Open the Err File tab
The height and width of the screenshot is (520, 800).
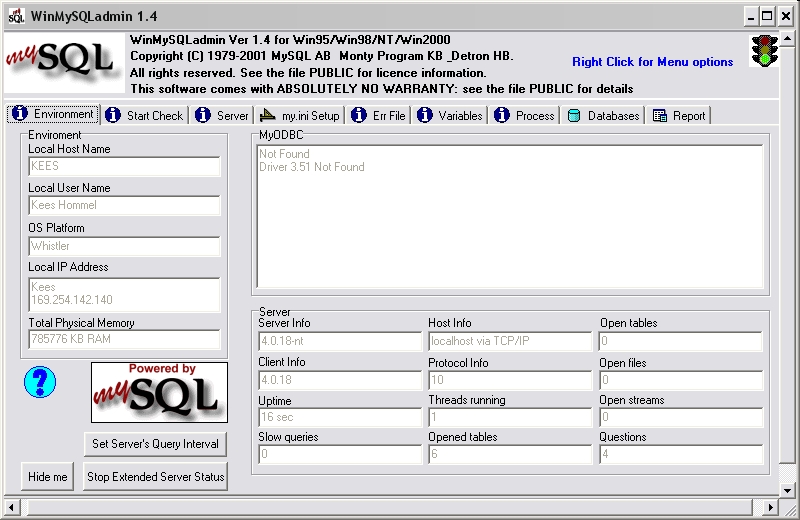(x=379, y=115)
